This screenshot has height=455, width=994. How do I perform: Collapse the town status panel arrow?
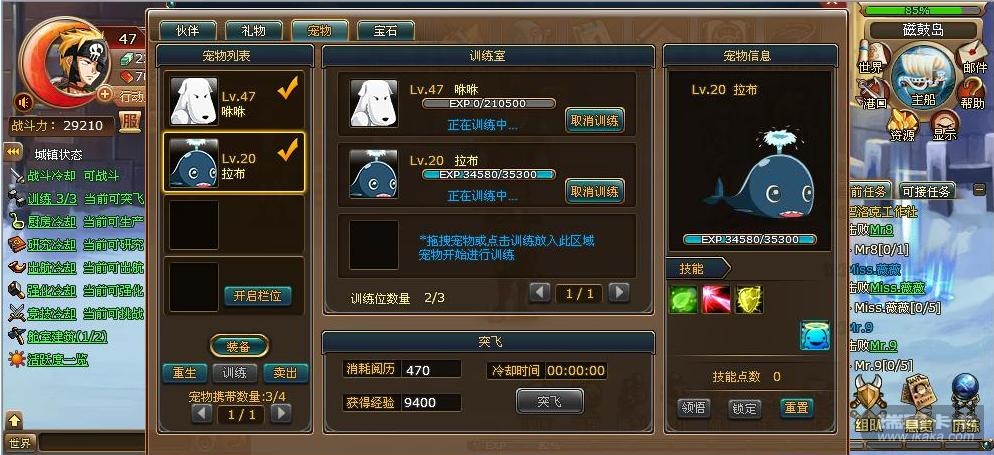12,153
